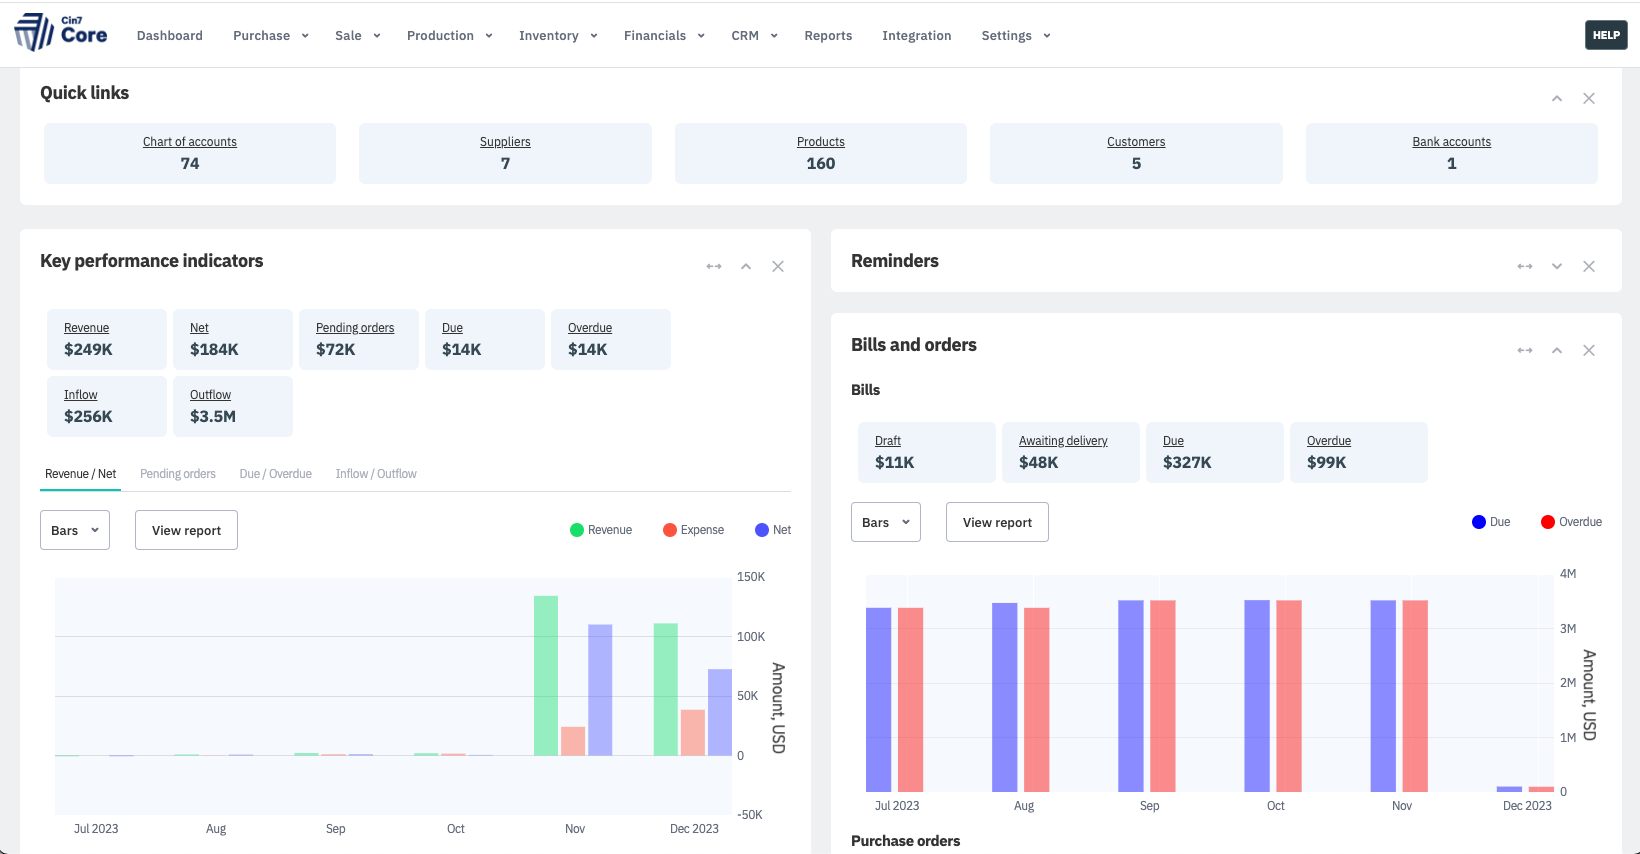This screenshot has height=854, width=1640.
Task: Click View report in Bills and orders
Action: (x=998, y=522)
